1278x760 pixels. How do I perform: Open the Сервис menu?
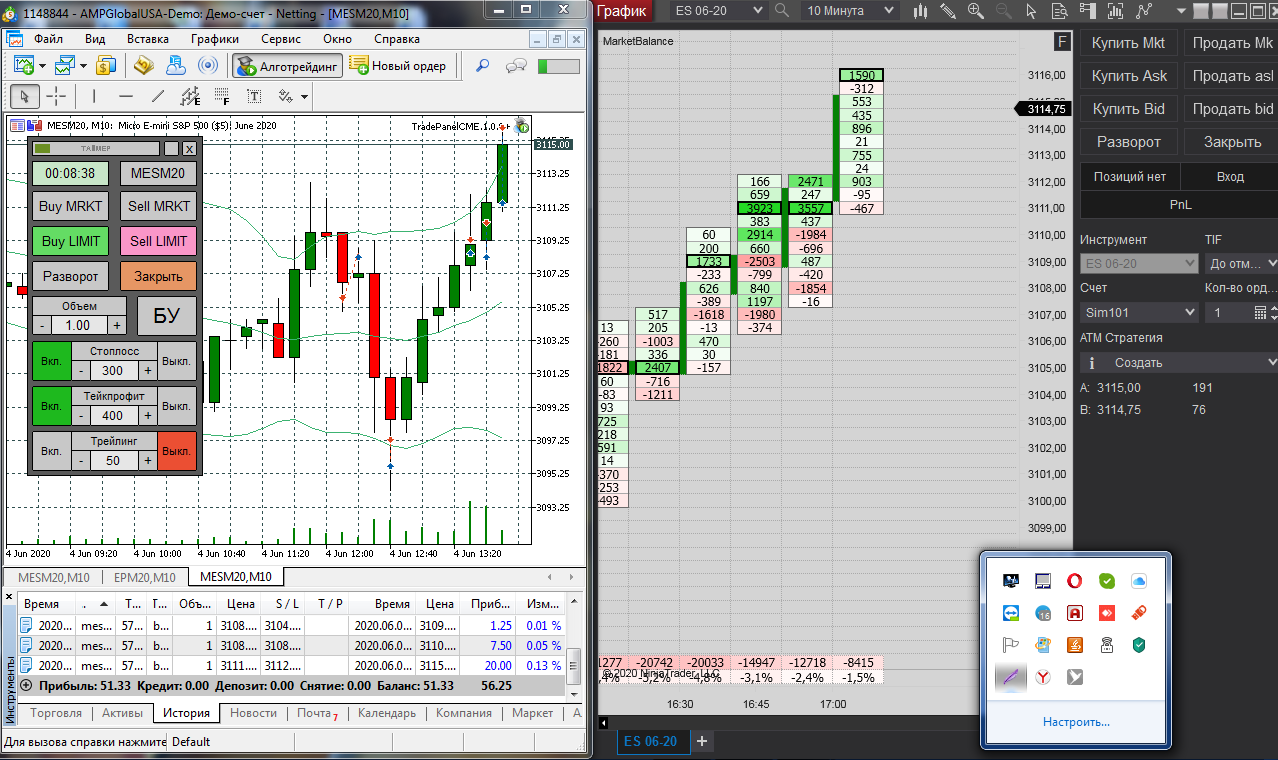[281, 39]
